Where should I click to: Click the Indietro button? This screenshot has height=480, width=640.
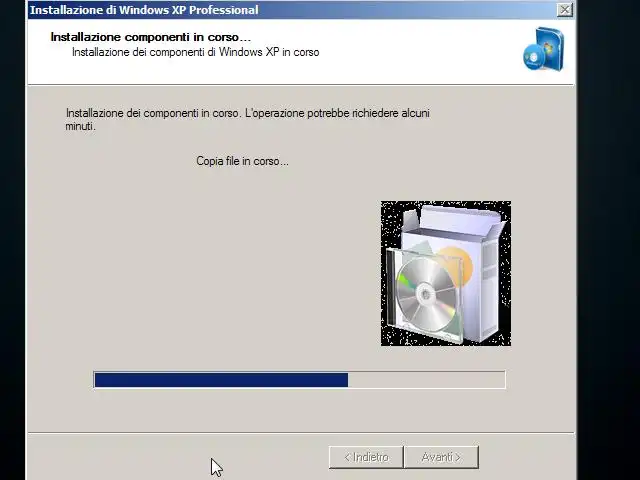click(366, 457)
